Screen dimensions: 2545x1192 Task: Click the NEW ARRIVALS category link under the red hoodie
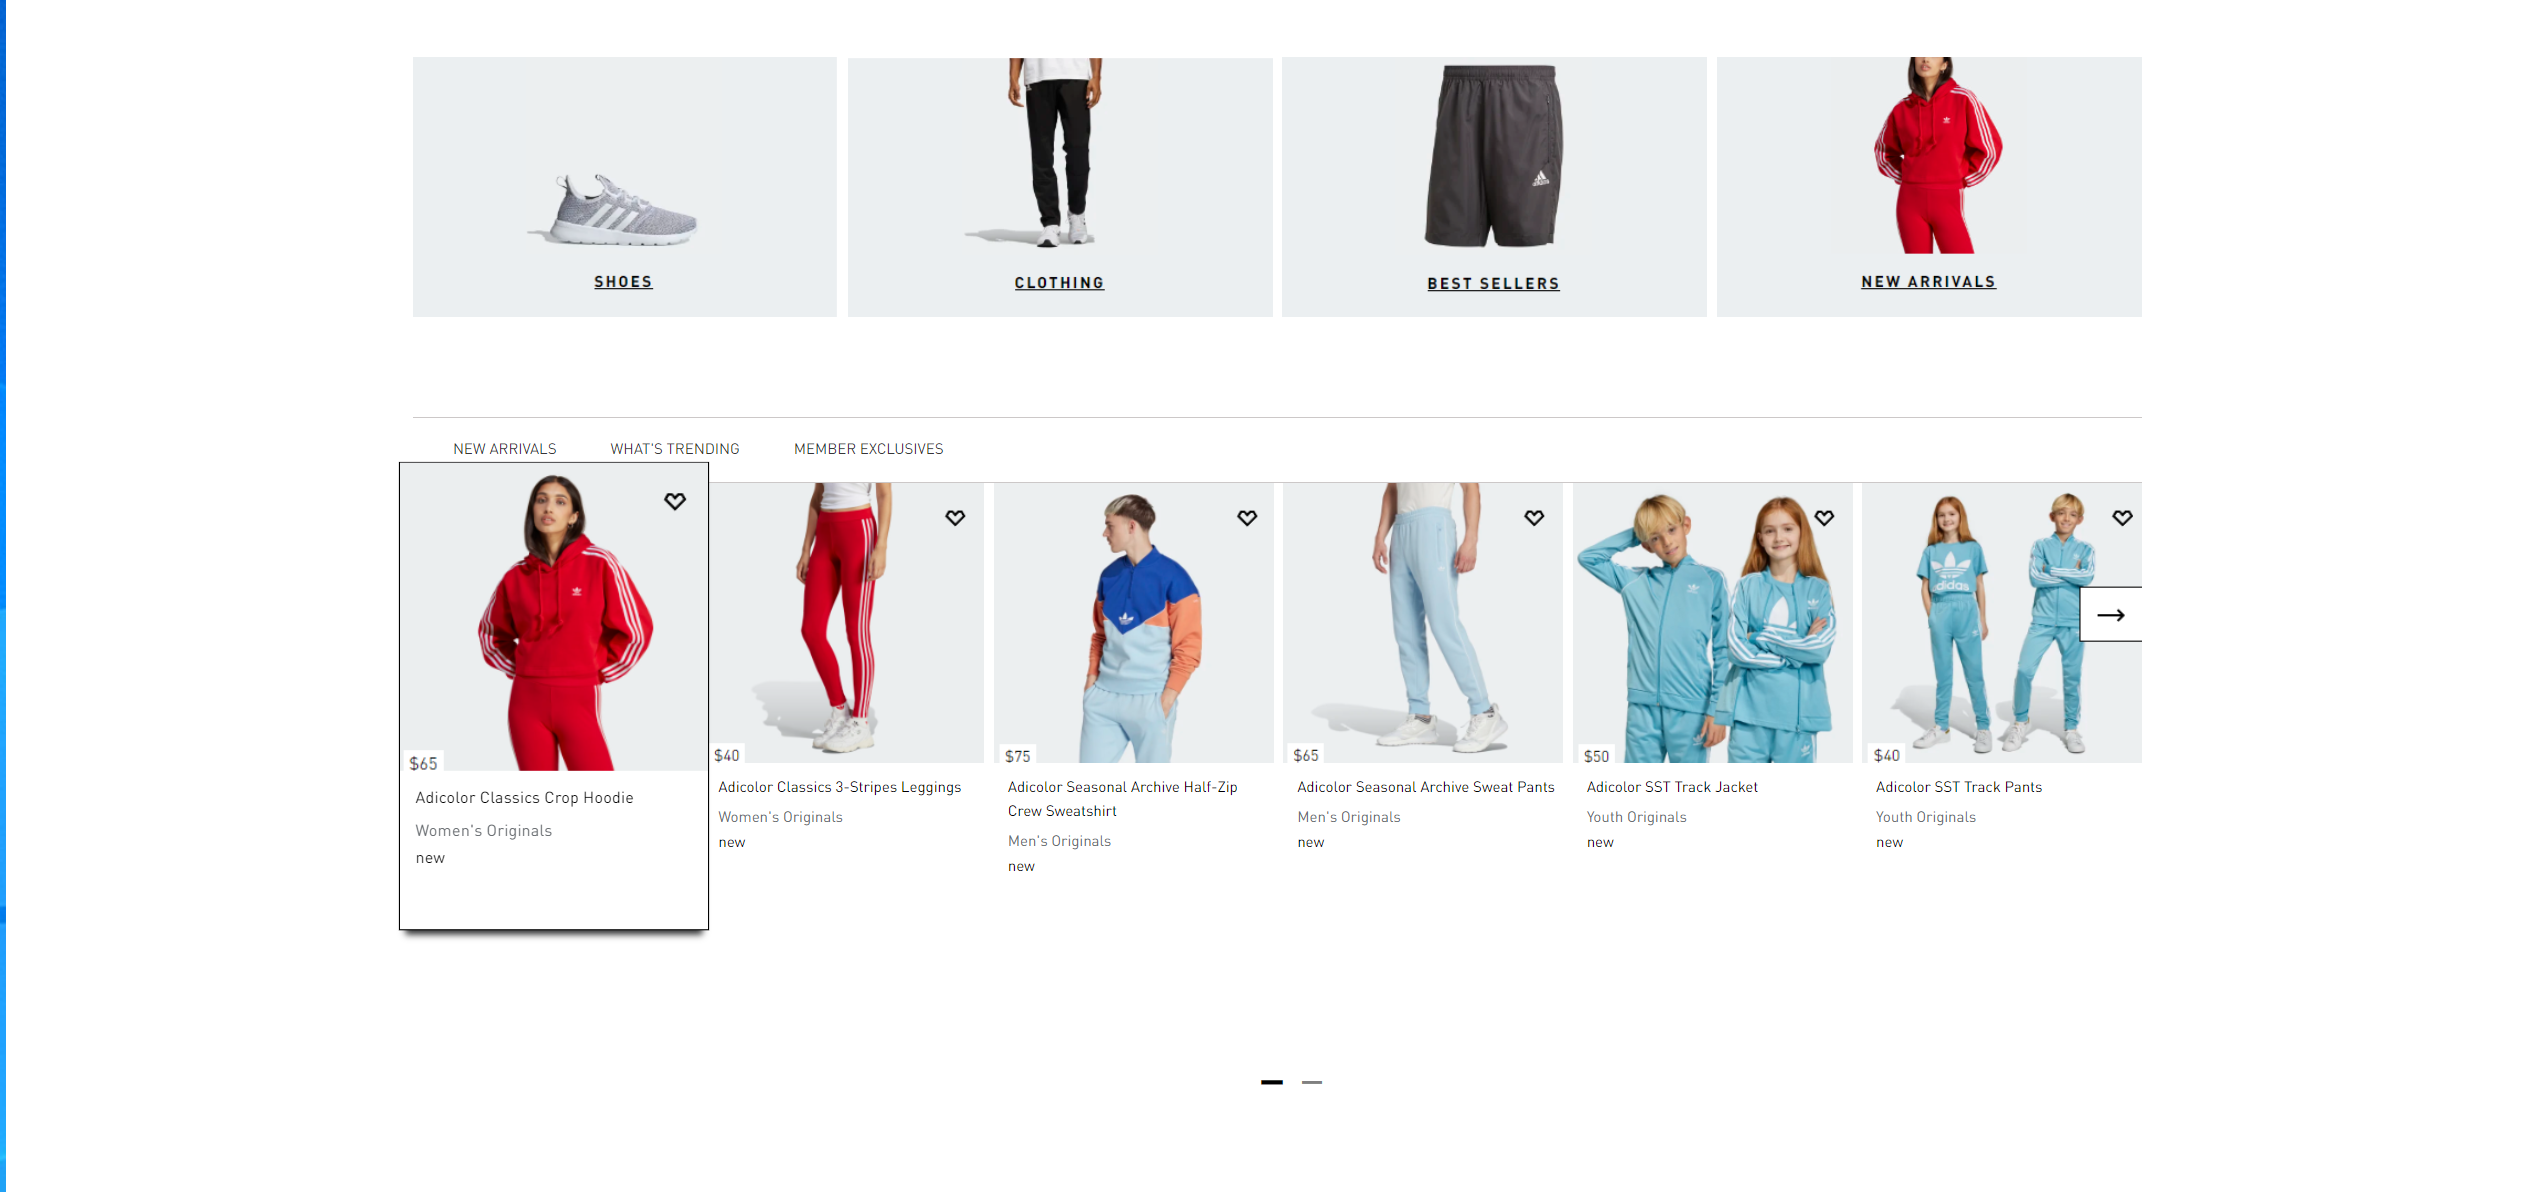pos(1928,281)
